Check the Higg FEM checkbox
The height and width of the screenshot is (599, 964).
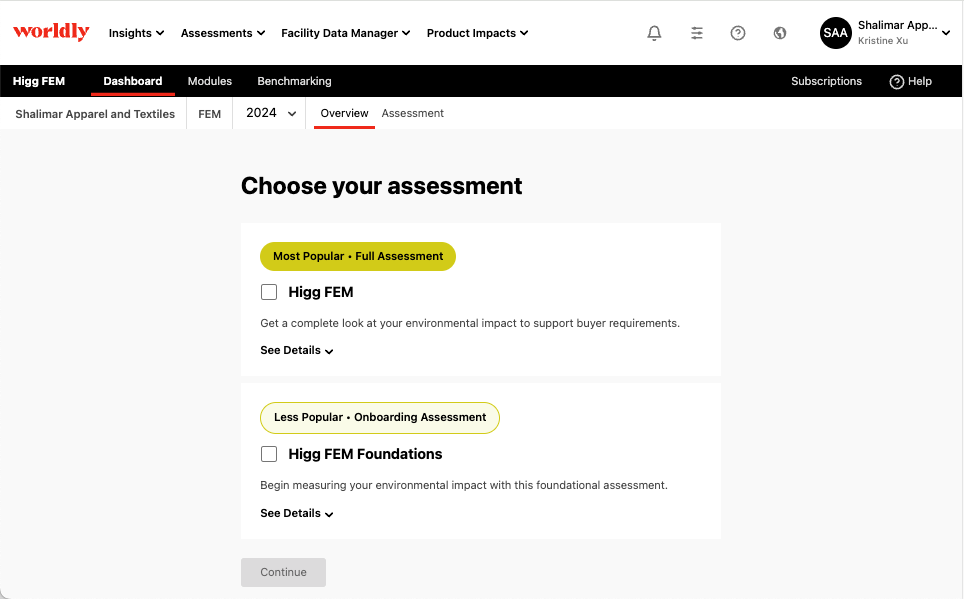(269, 292)
